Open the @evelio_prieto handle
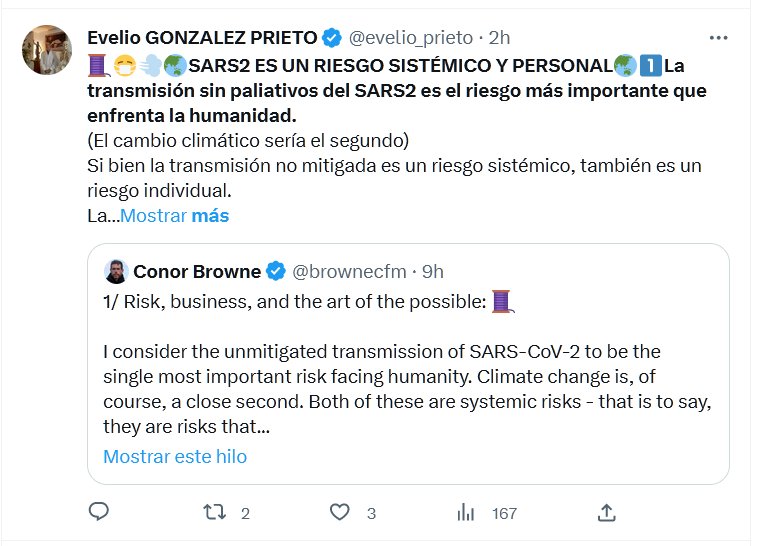 [409, 38]
